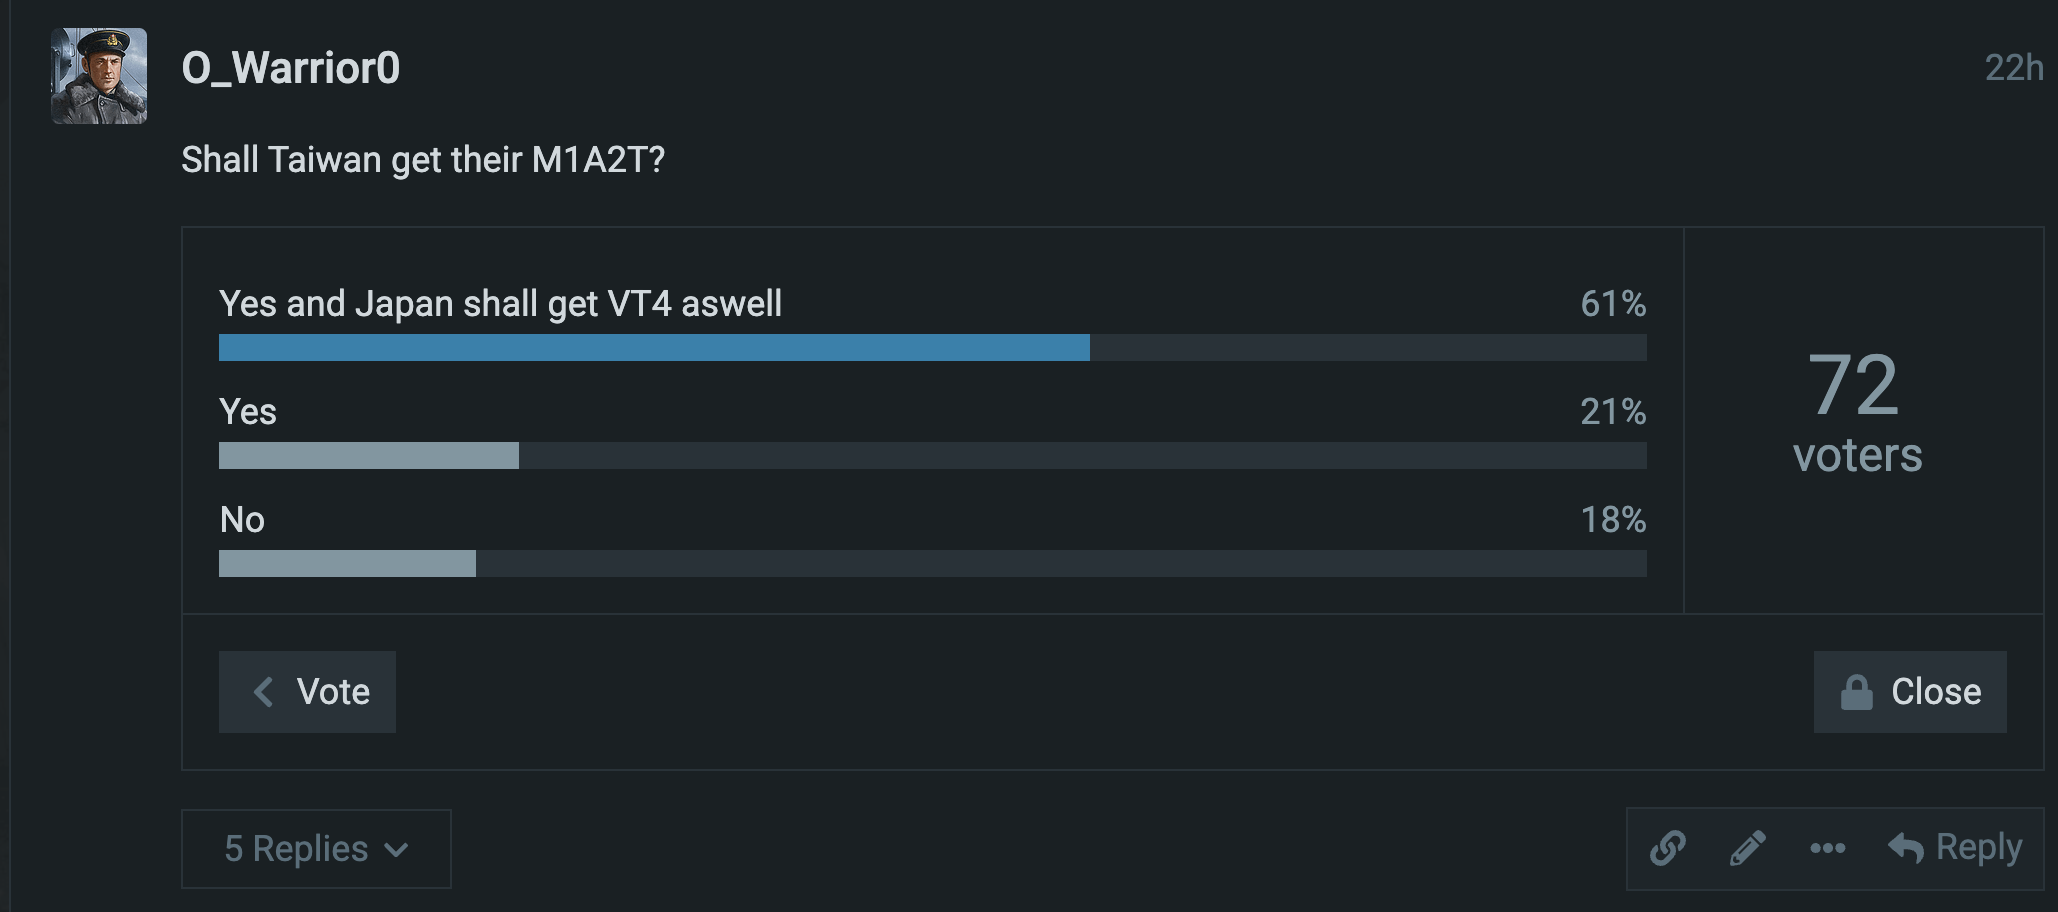Click the chevron next to 5 Replies
The height and width of the screenshot is (912, 2058).
point(397,850)
